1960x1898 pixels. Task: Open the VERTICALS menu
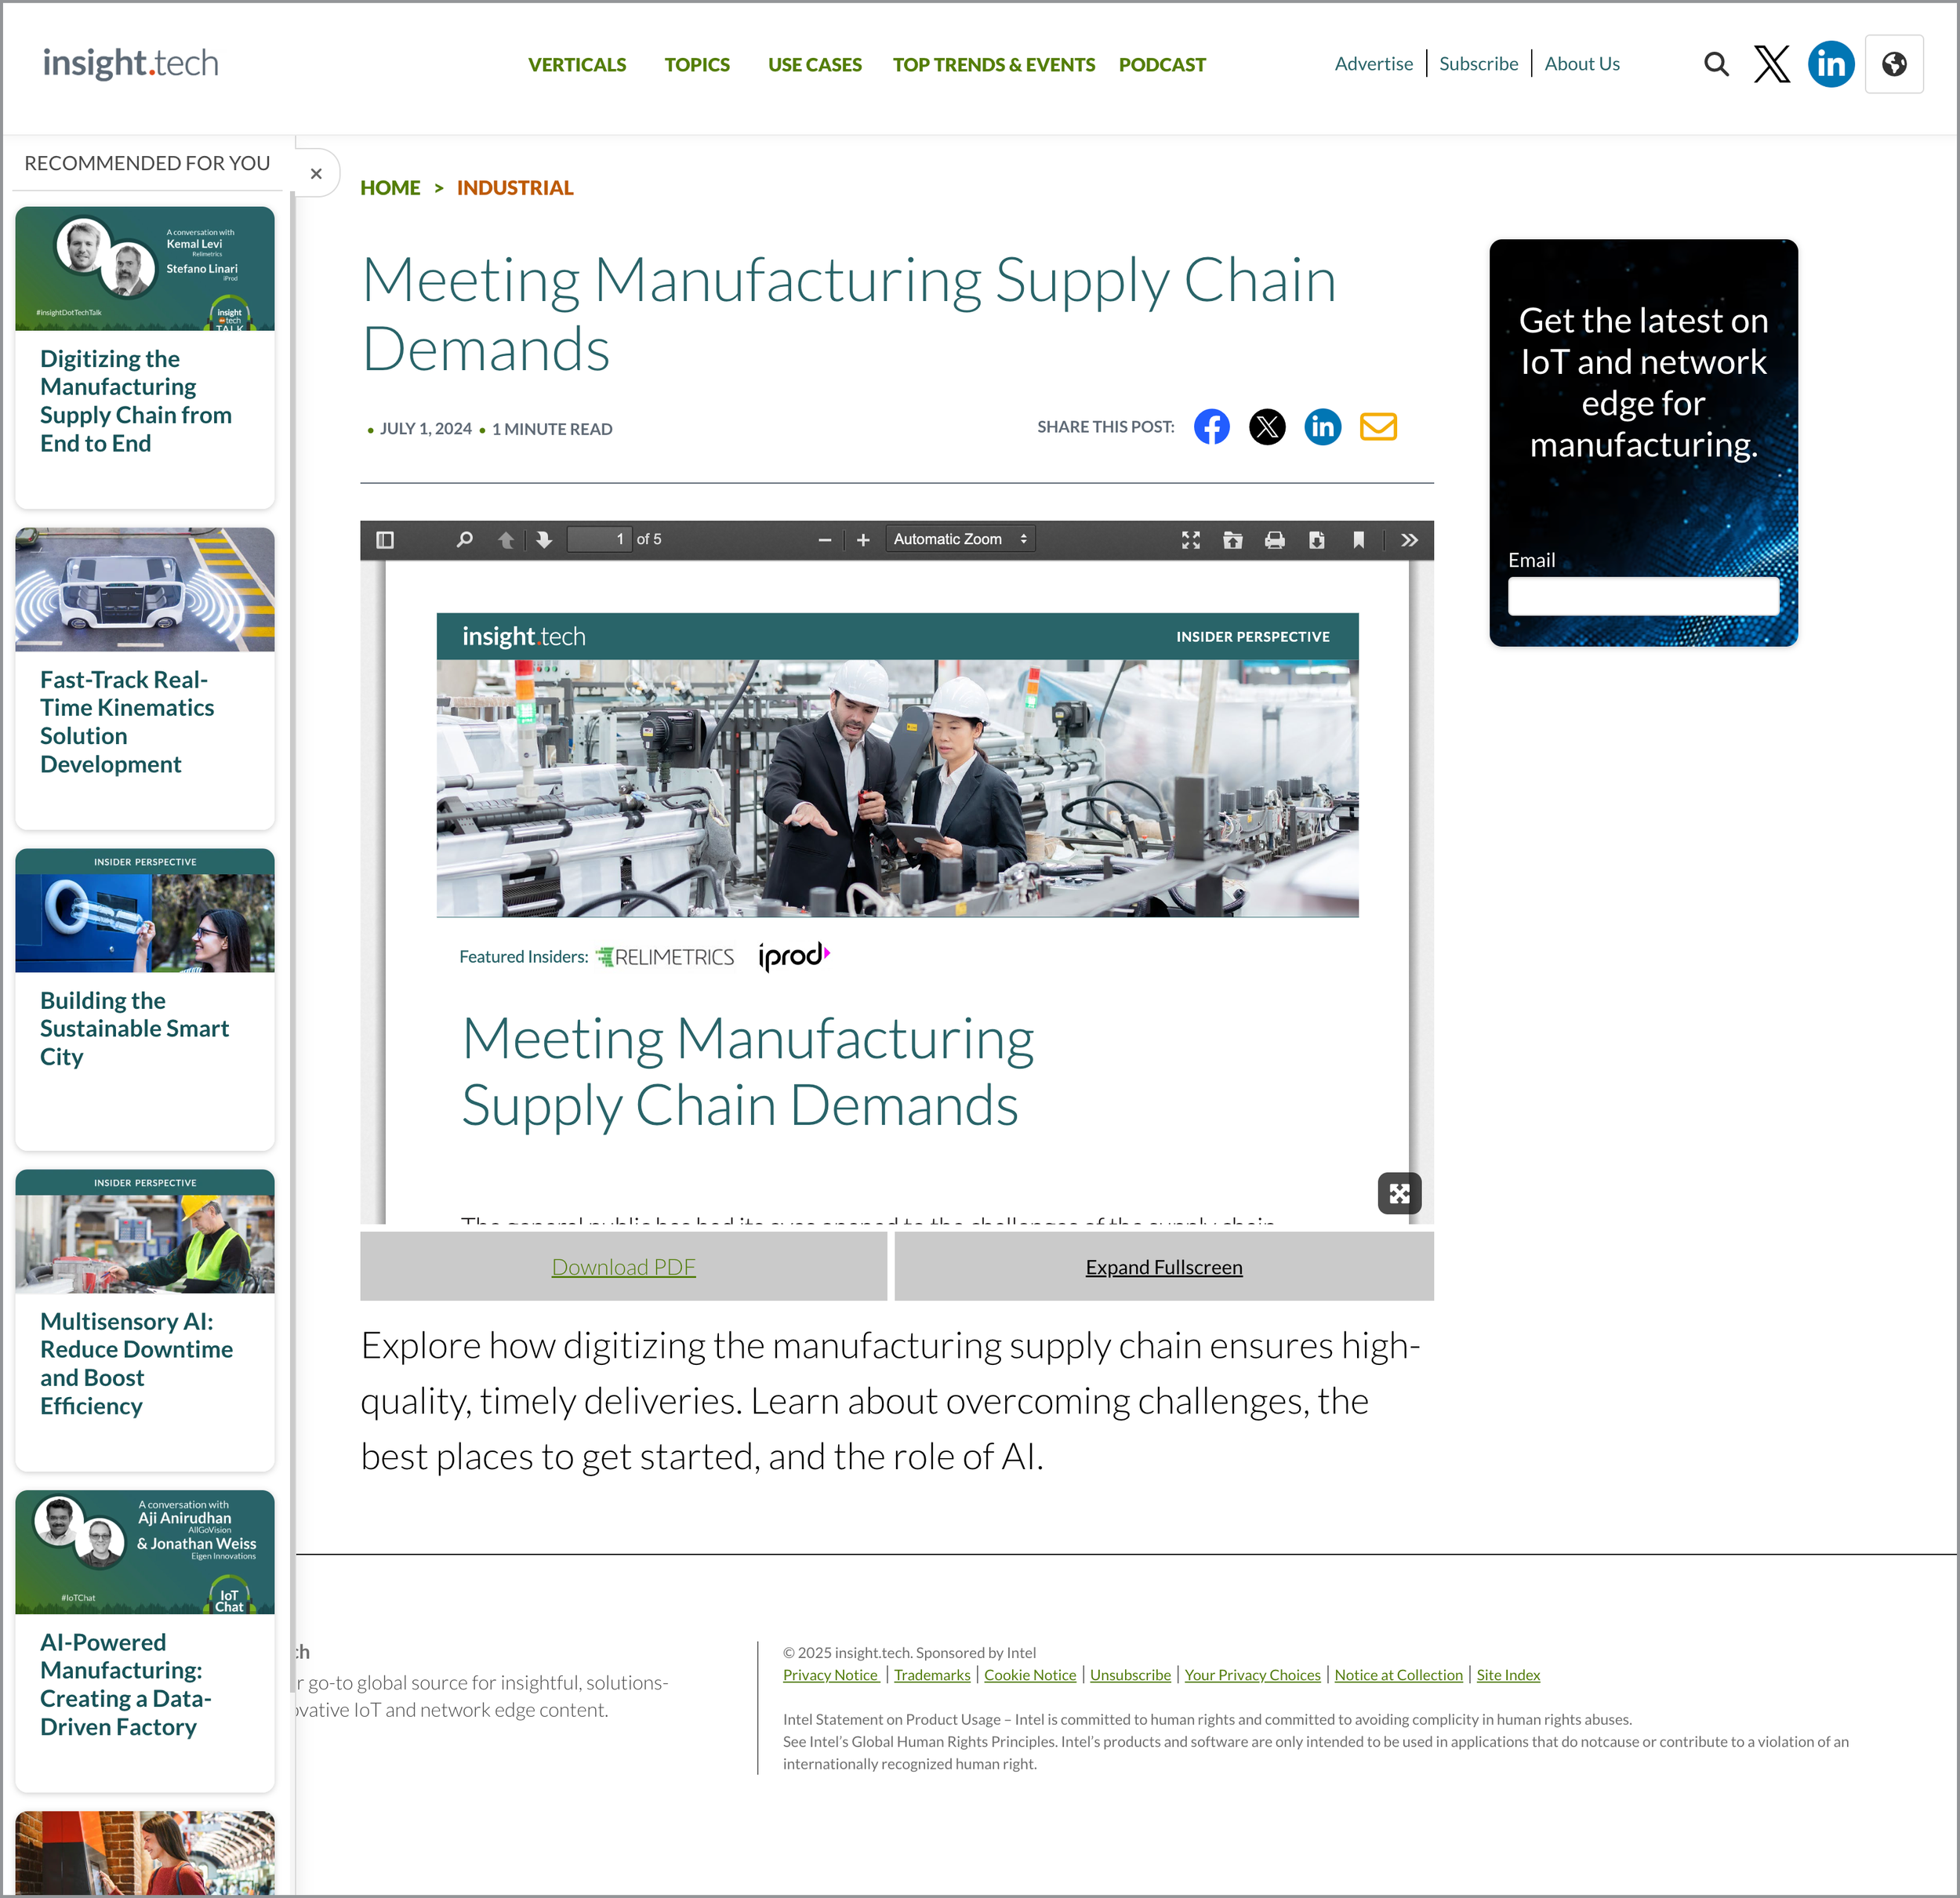(576, 65)
